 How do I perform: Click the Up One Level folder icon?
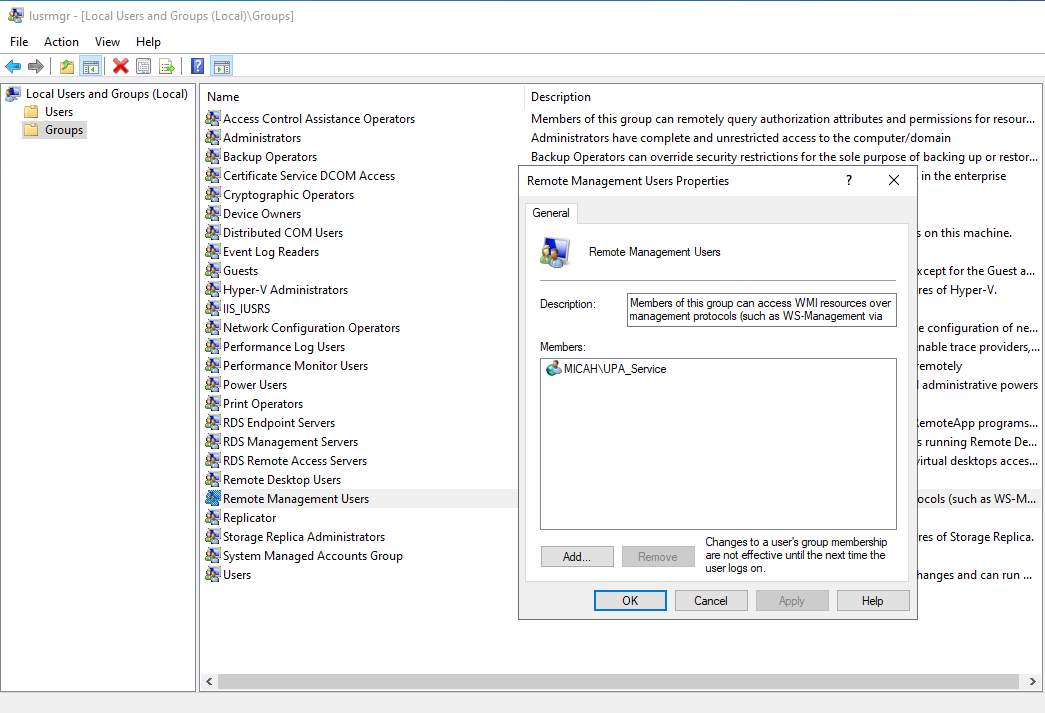tap(66, 67)
